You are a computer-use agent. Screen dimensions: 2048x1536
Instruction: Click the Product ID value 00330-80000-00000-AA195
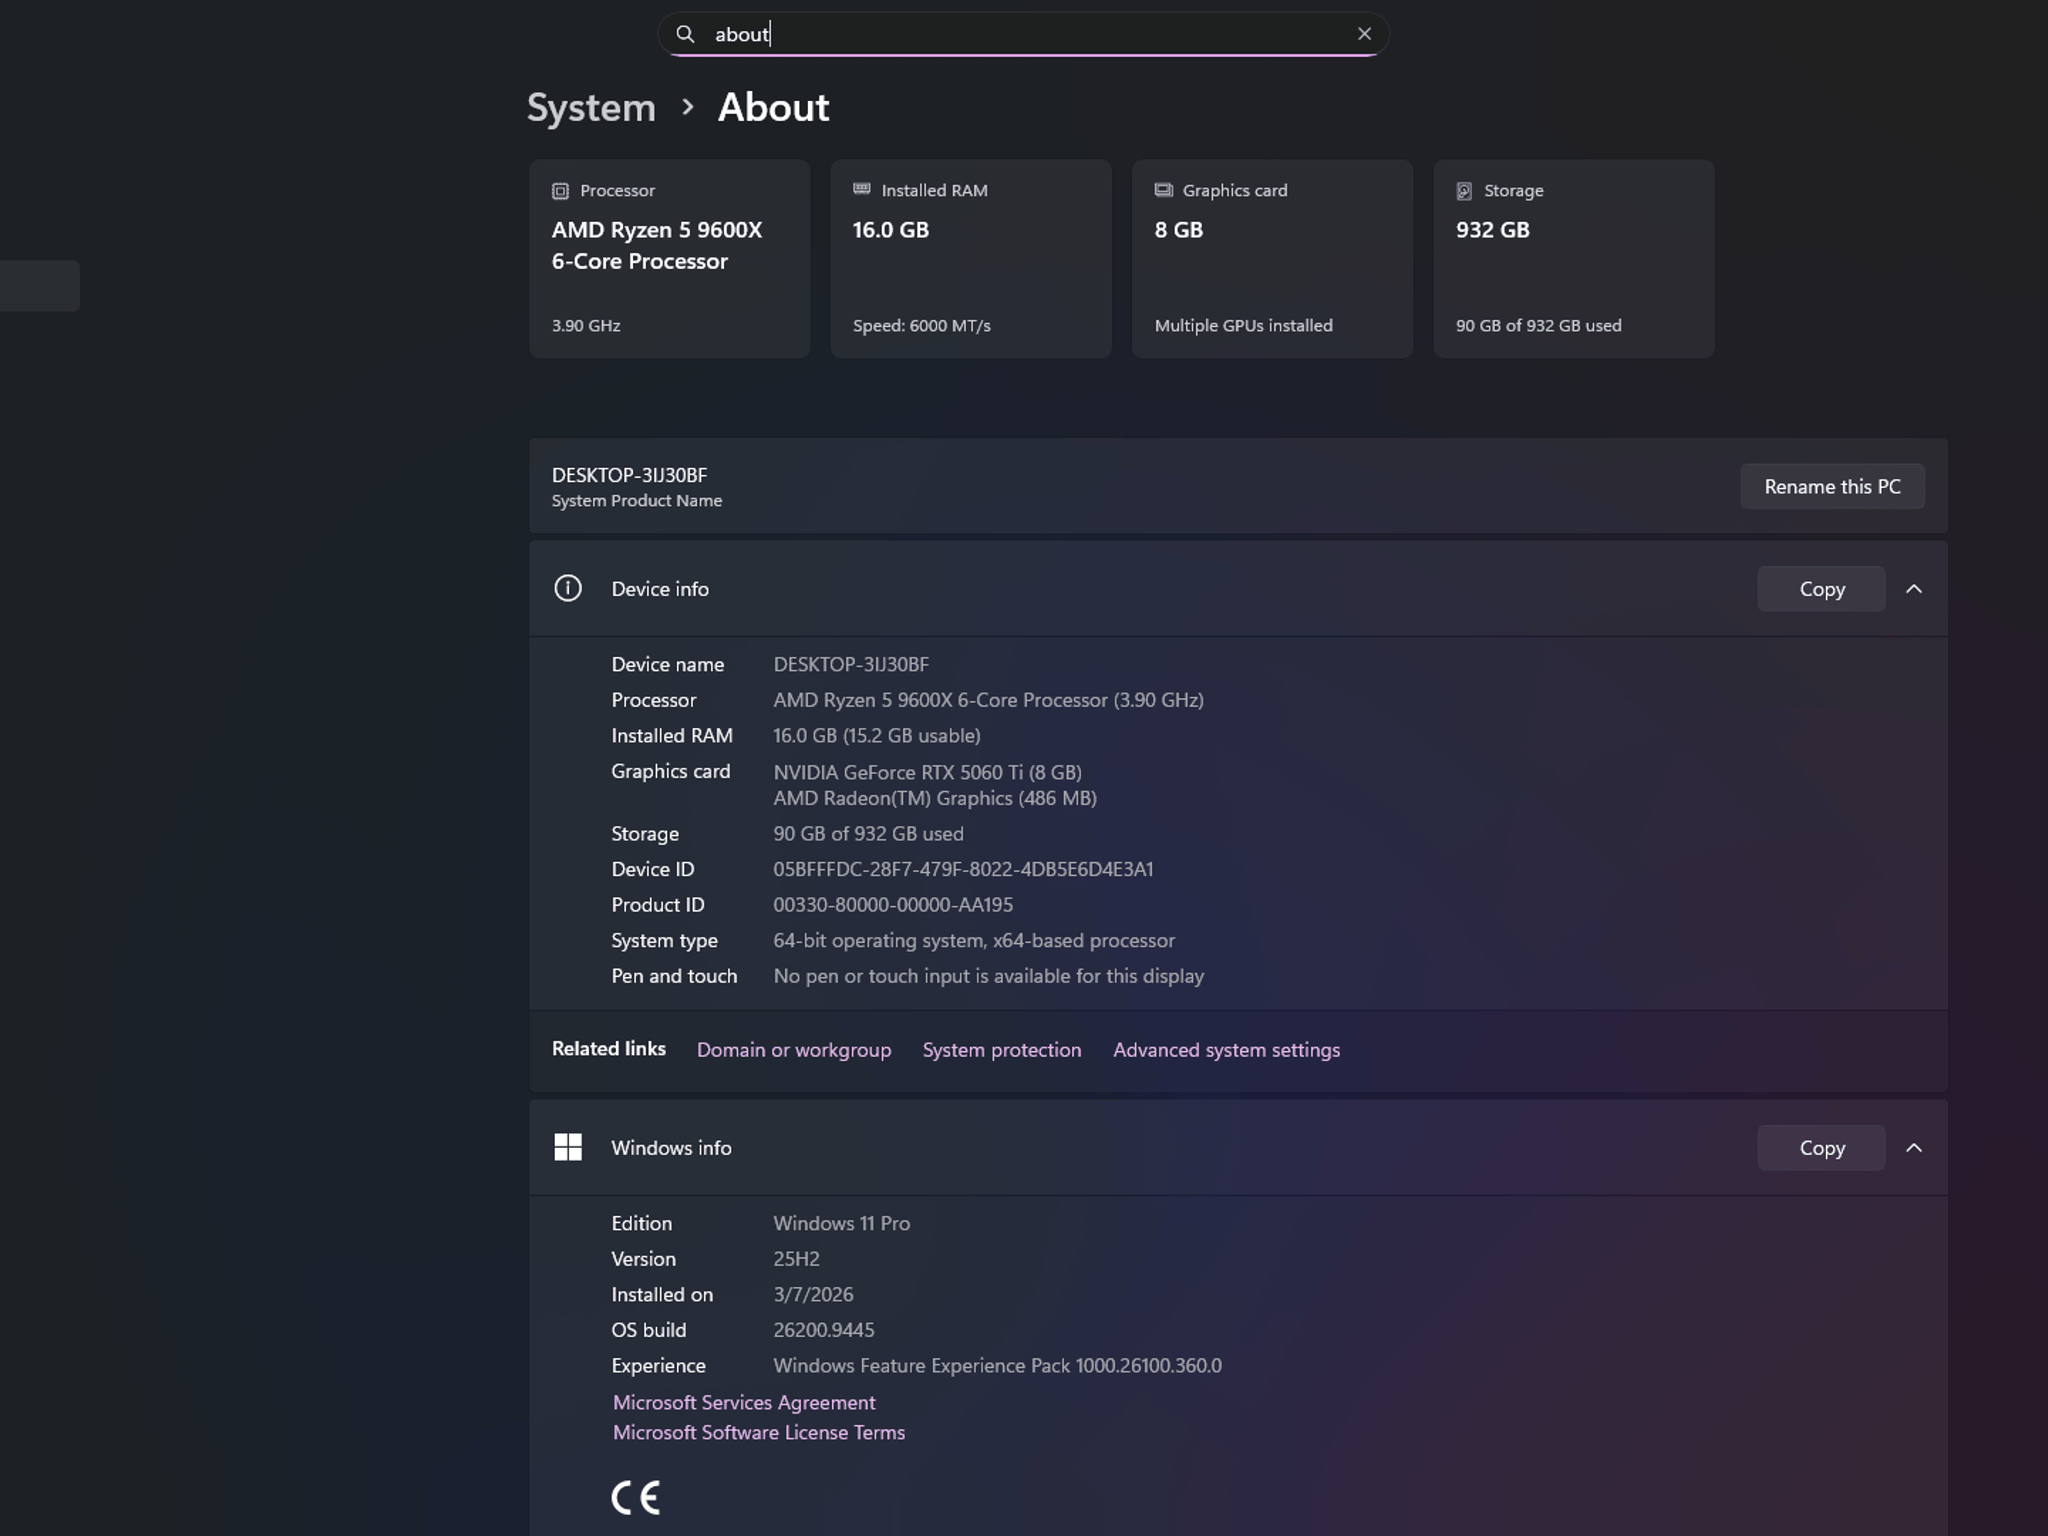coord(893,905)
